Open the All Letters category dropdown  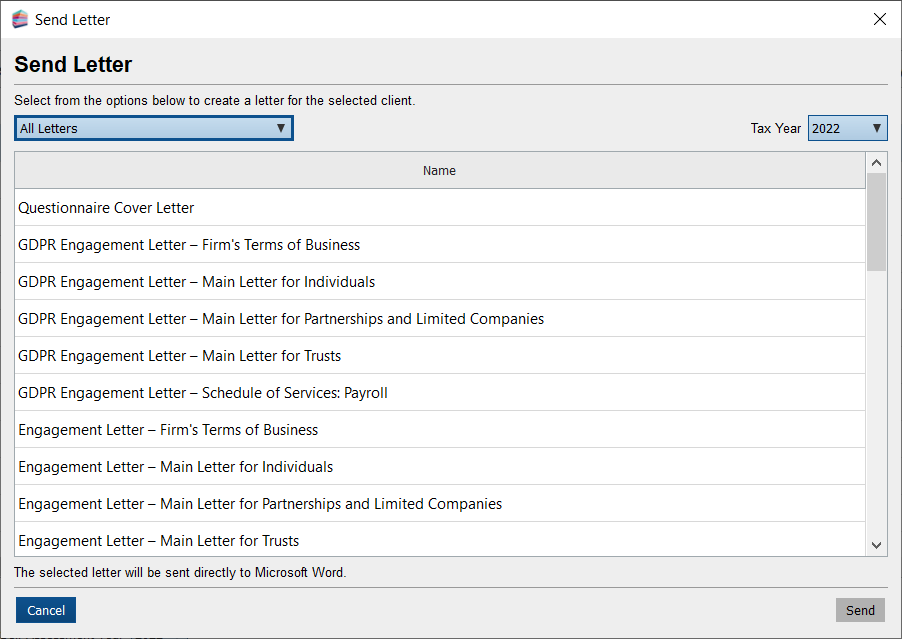(x=153, y=128)
